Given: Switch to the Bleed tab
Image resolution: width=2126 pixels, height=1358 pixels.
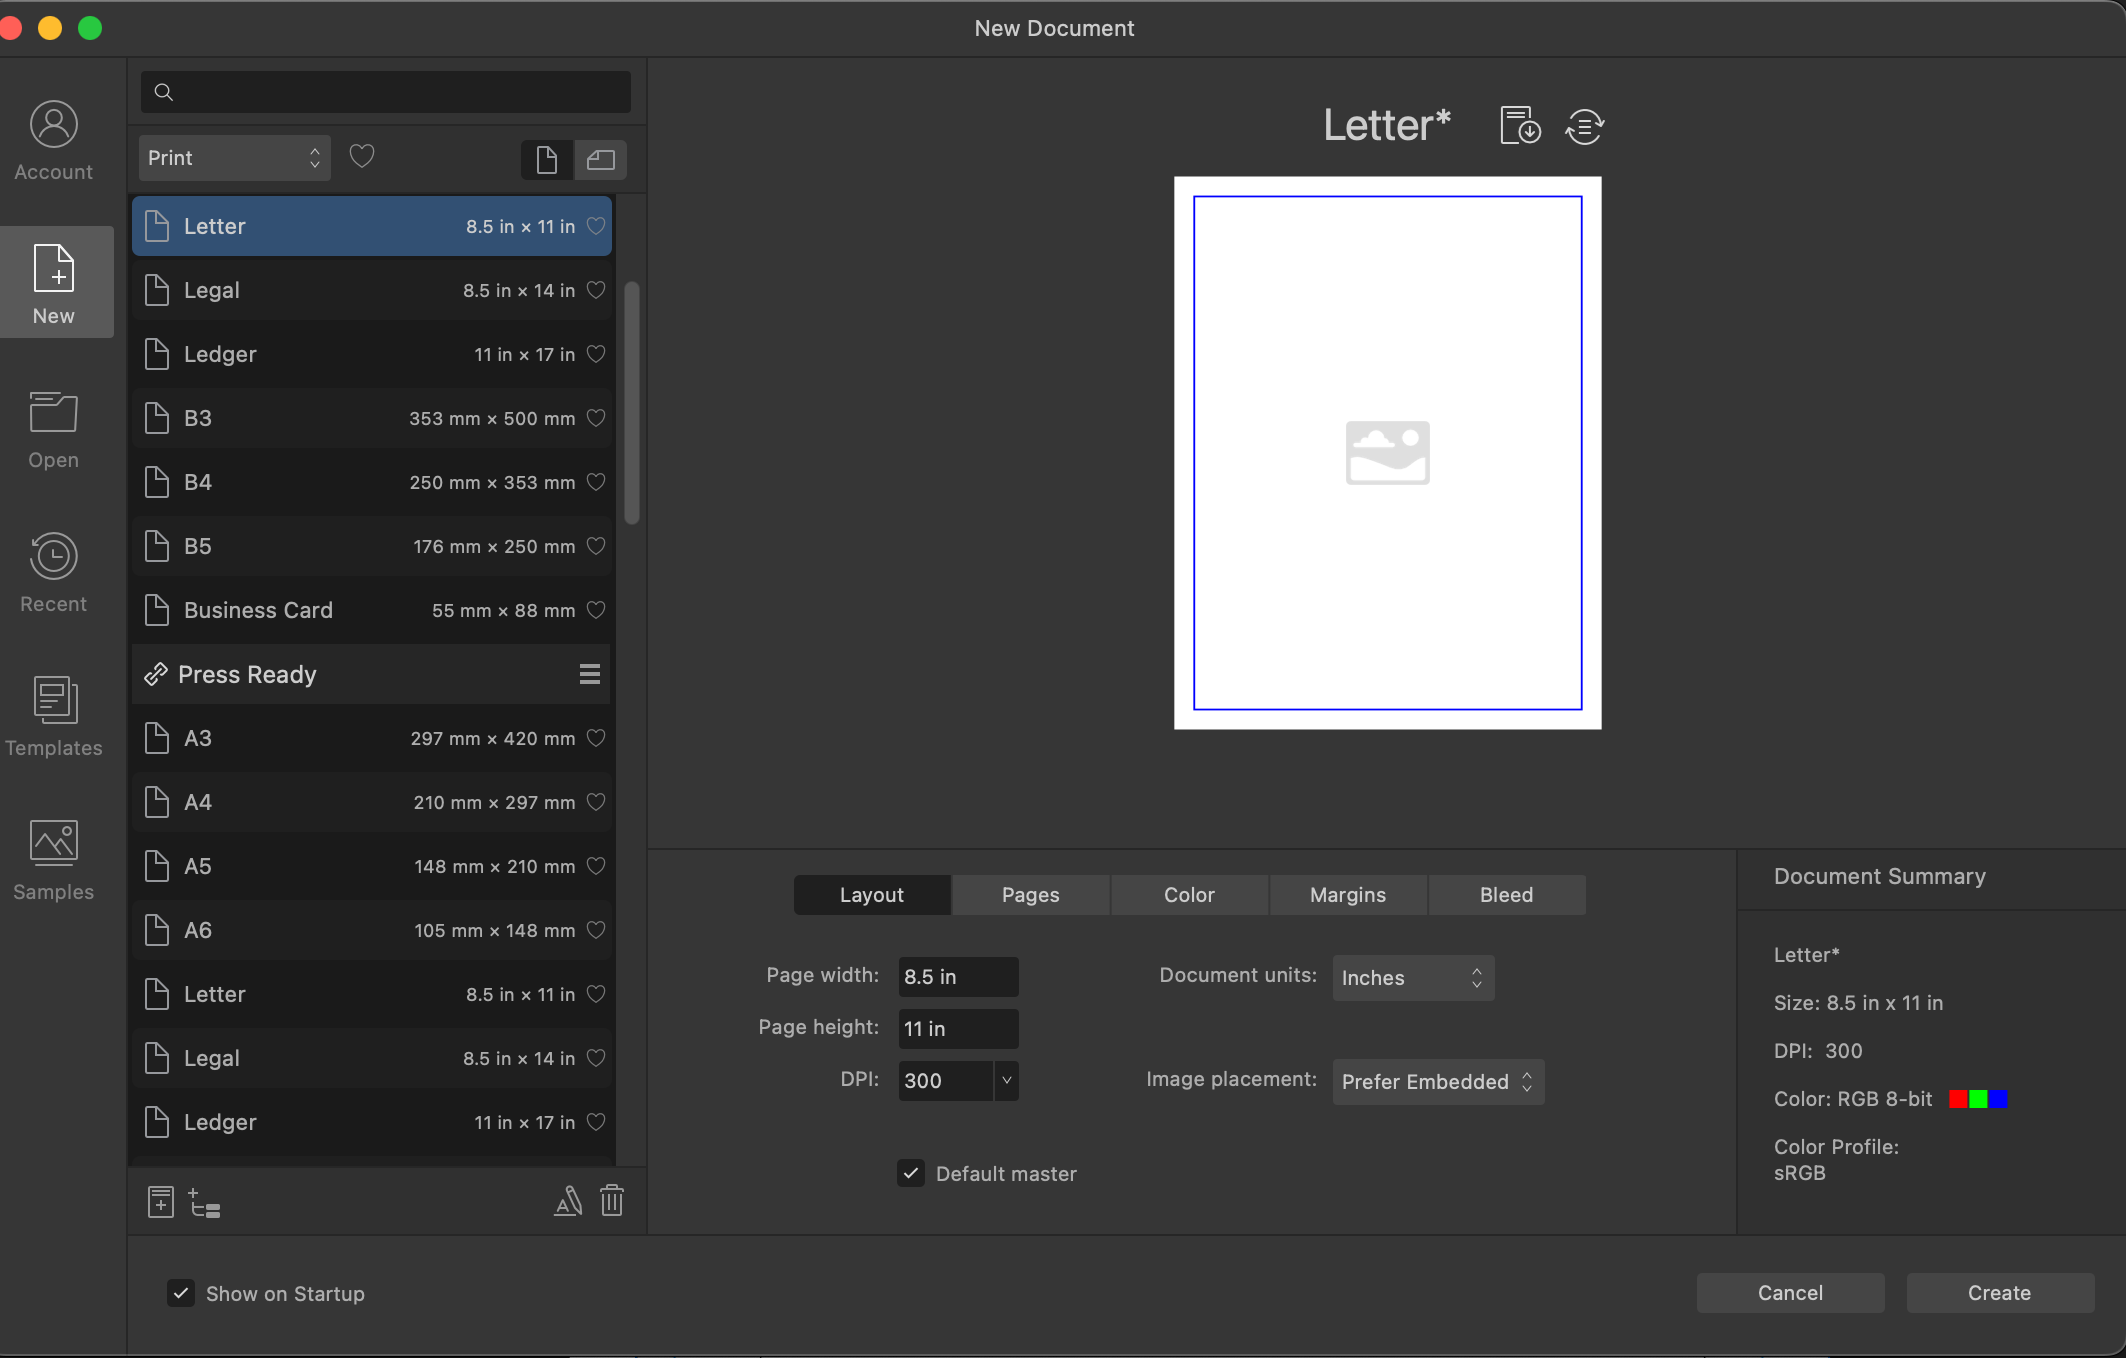Looking at the screenshot, I should tap(1507, 895).
